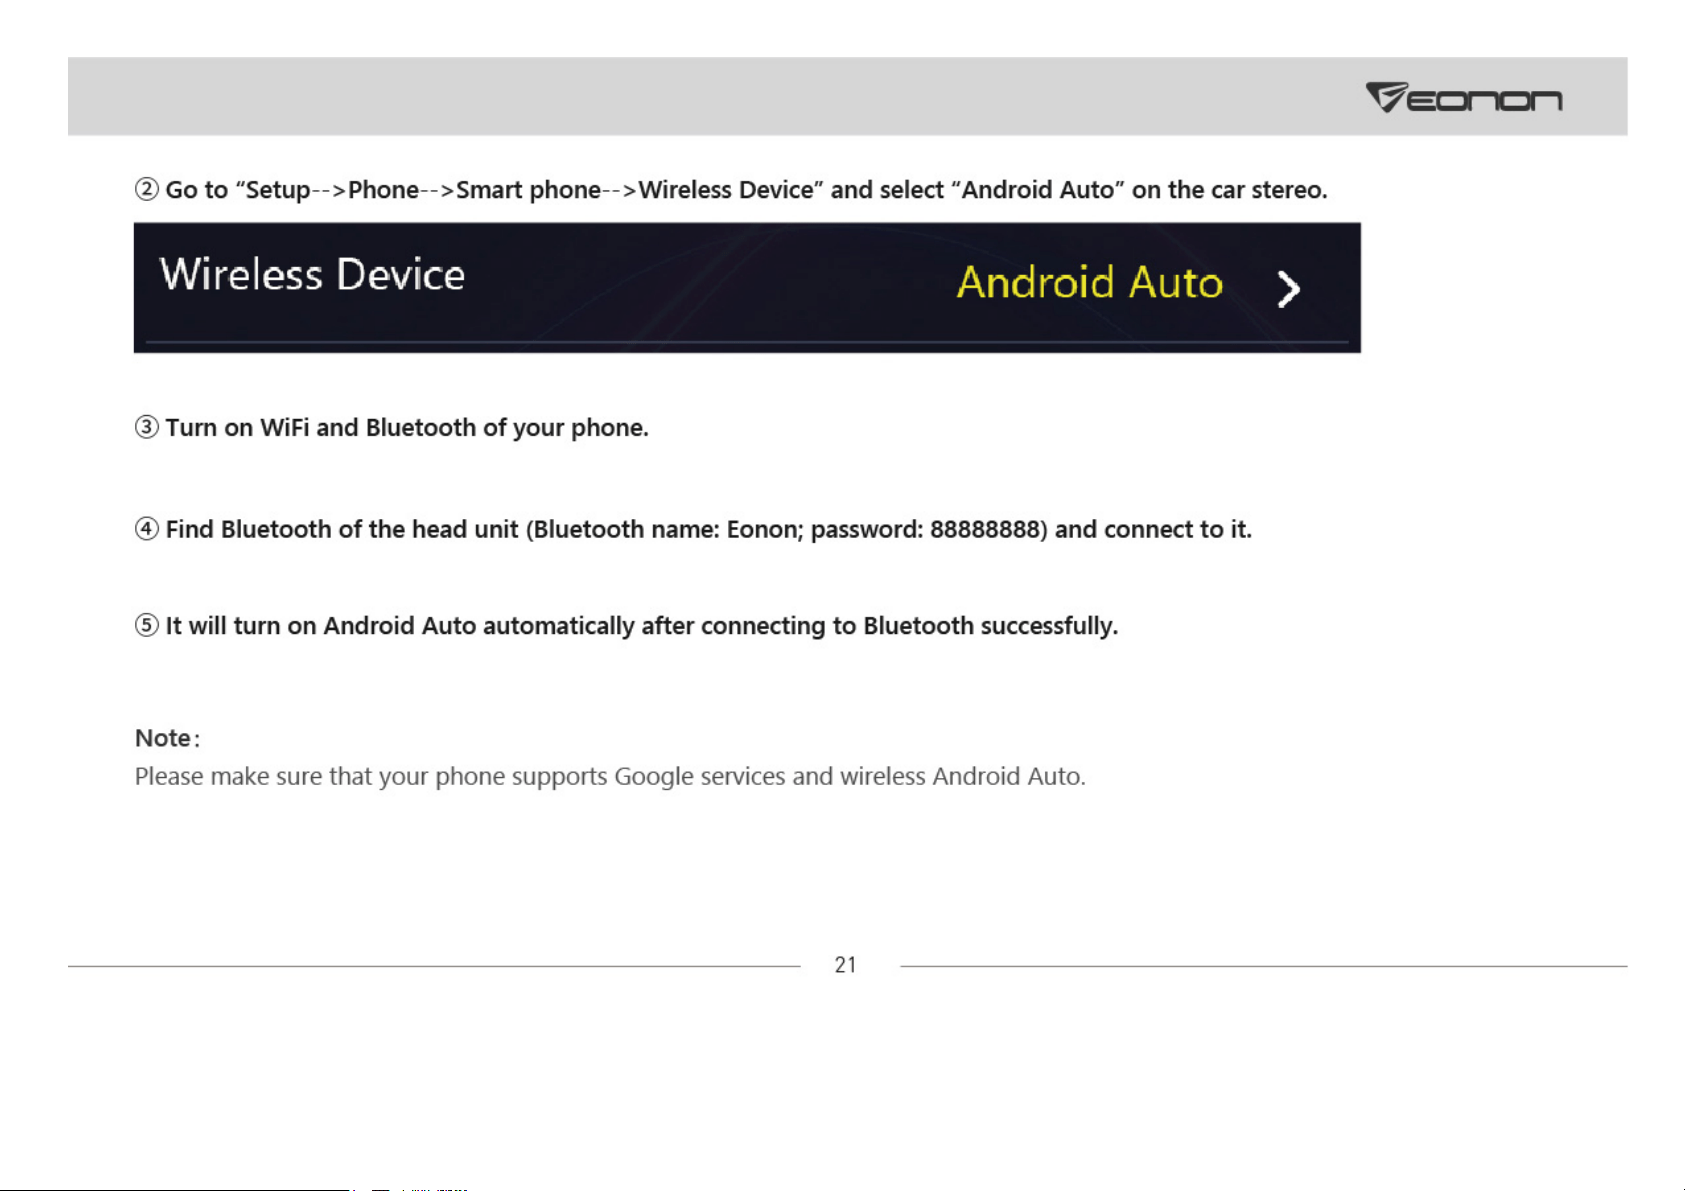Image resolution: width=1685 pixels, height=1191 pixels.
Task: Click the Wireless Device setting label
Action: coord(312,274)
